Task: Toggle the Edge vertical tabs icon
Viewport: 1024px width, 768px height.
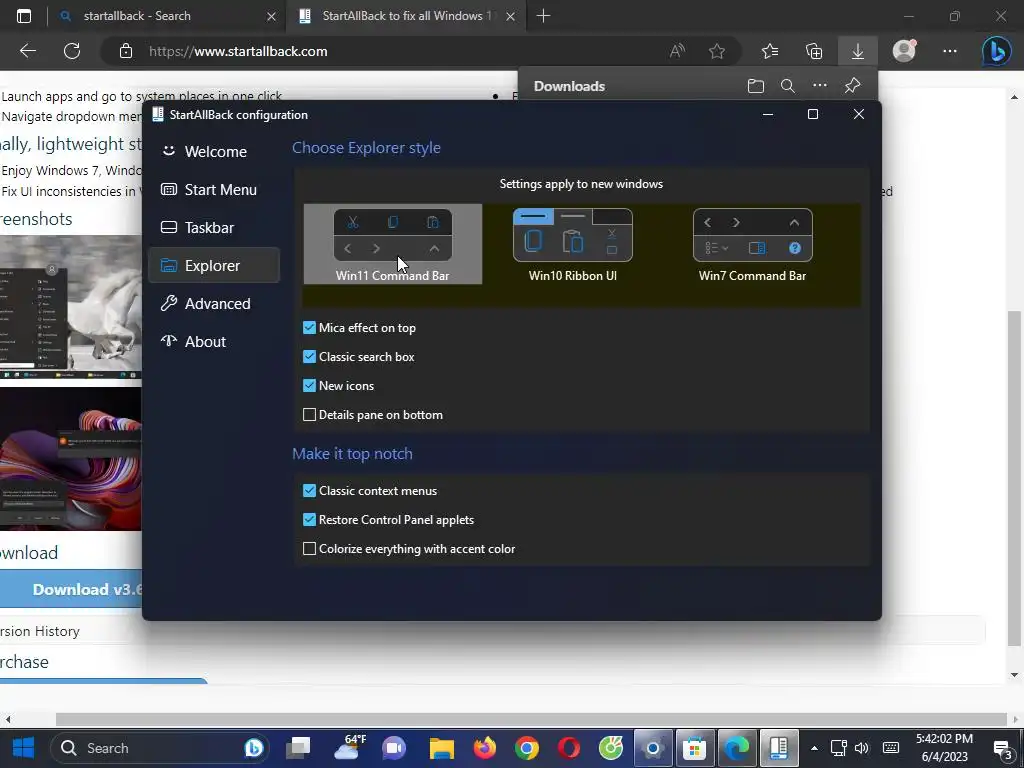Action: pyautogui.click(x=24, y=16)
